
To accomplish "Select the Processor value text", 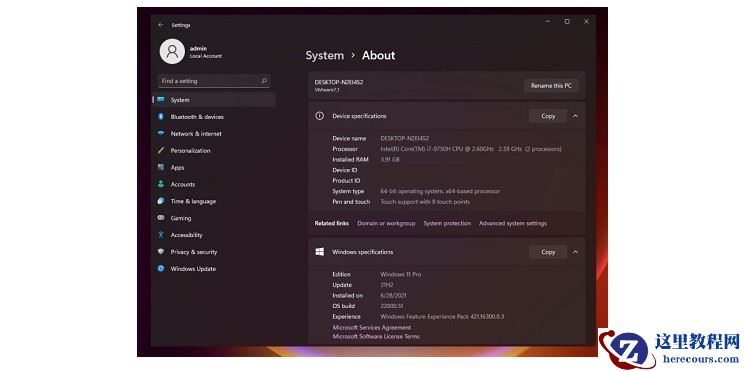I will tap(471, 149).
